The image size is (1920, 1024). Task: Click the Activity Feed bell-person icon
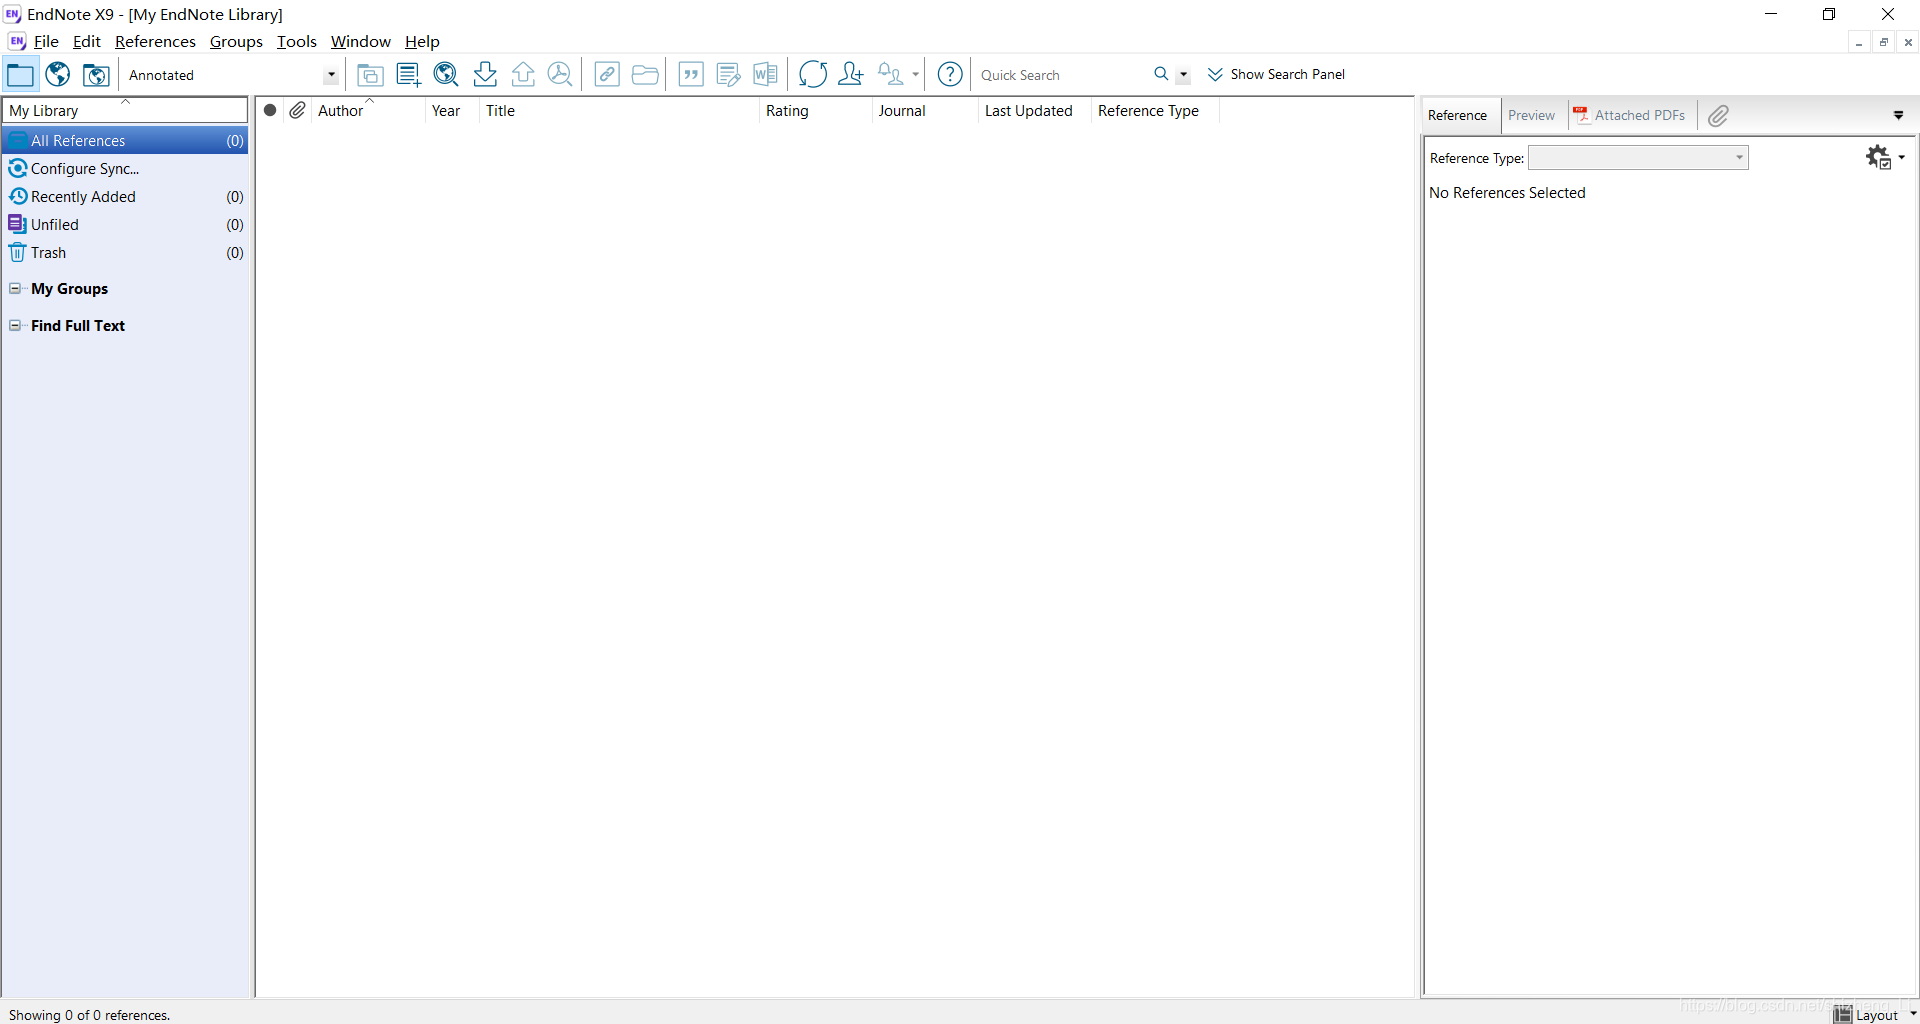click(x=890, y=75)
